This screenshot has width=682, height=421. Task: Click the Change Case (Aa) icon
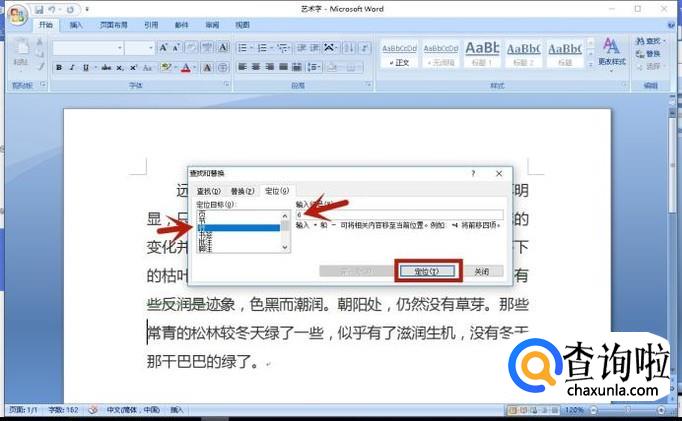coord(147,67)
